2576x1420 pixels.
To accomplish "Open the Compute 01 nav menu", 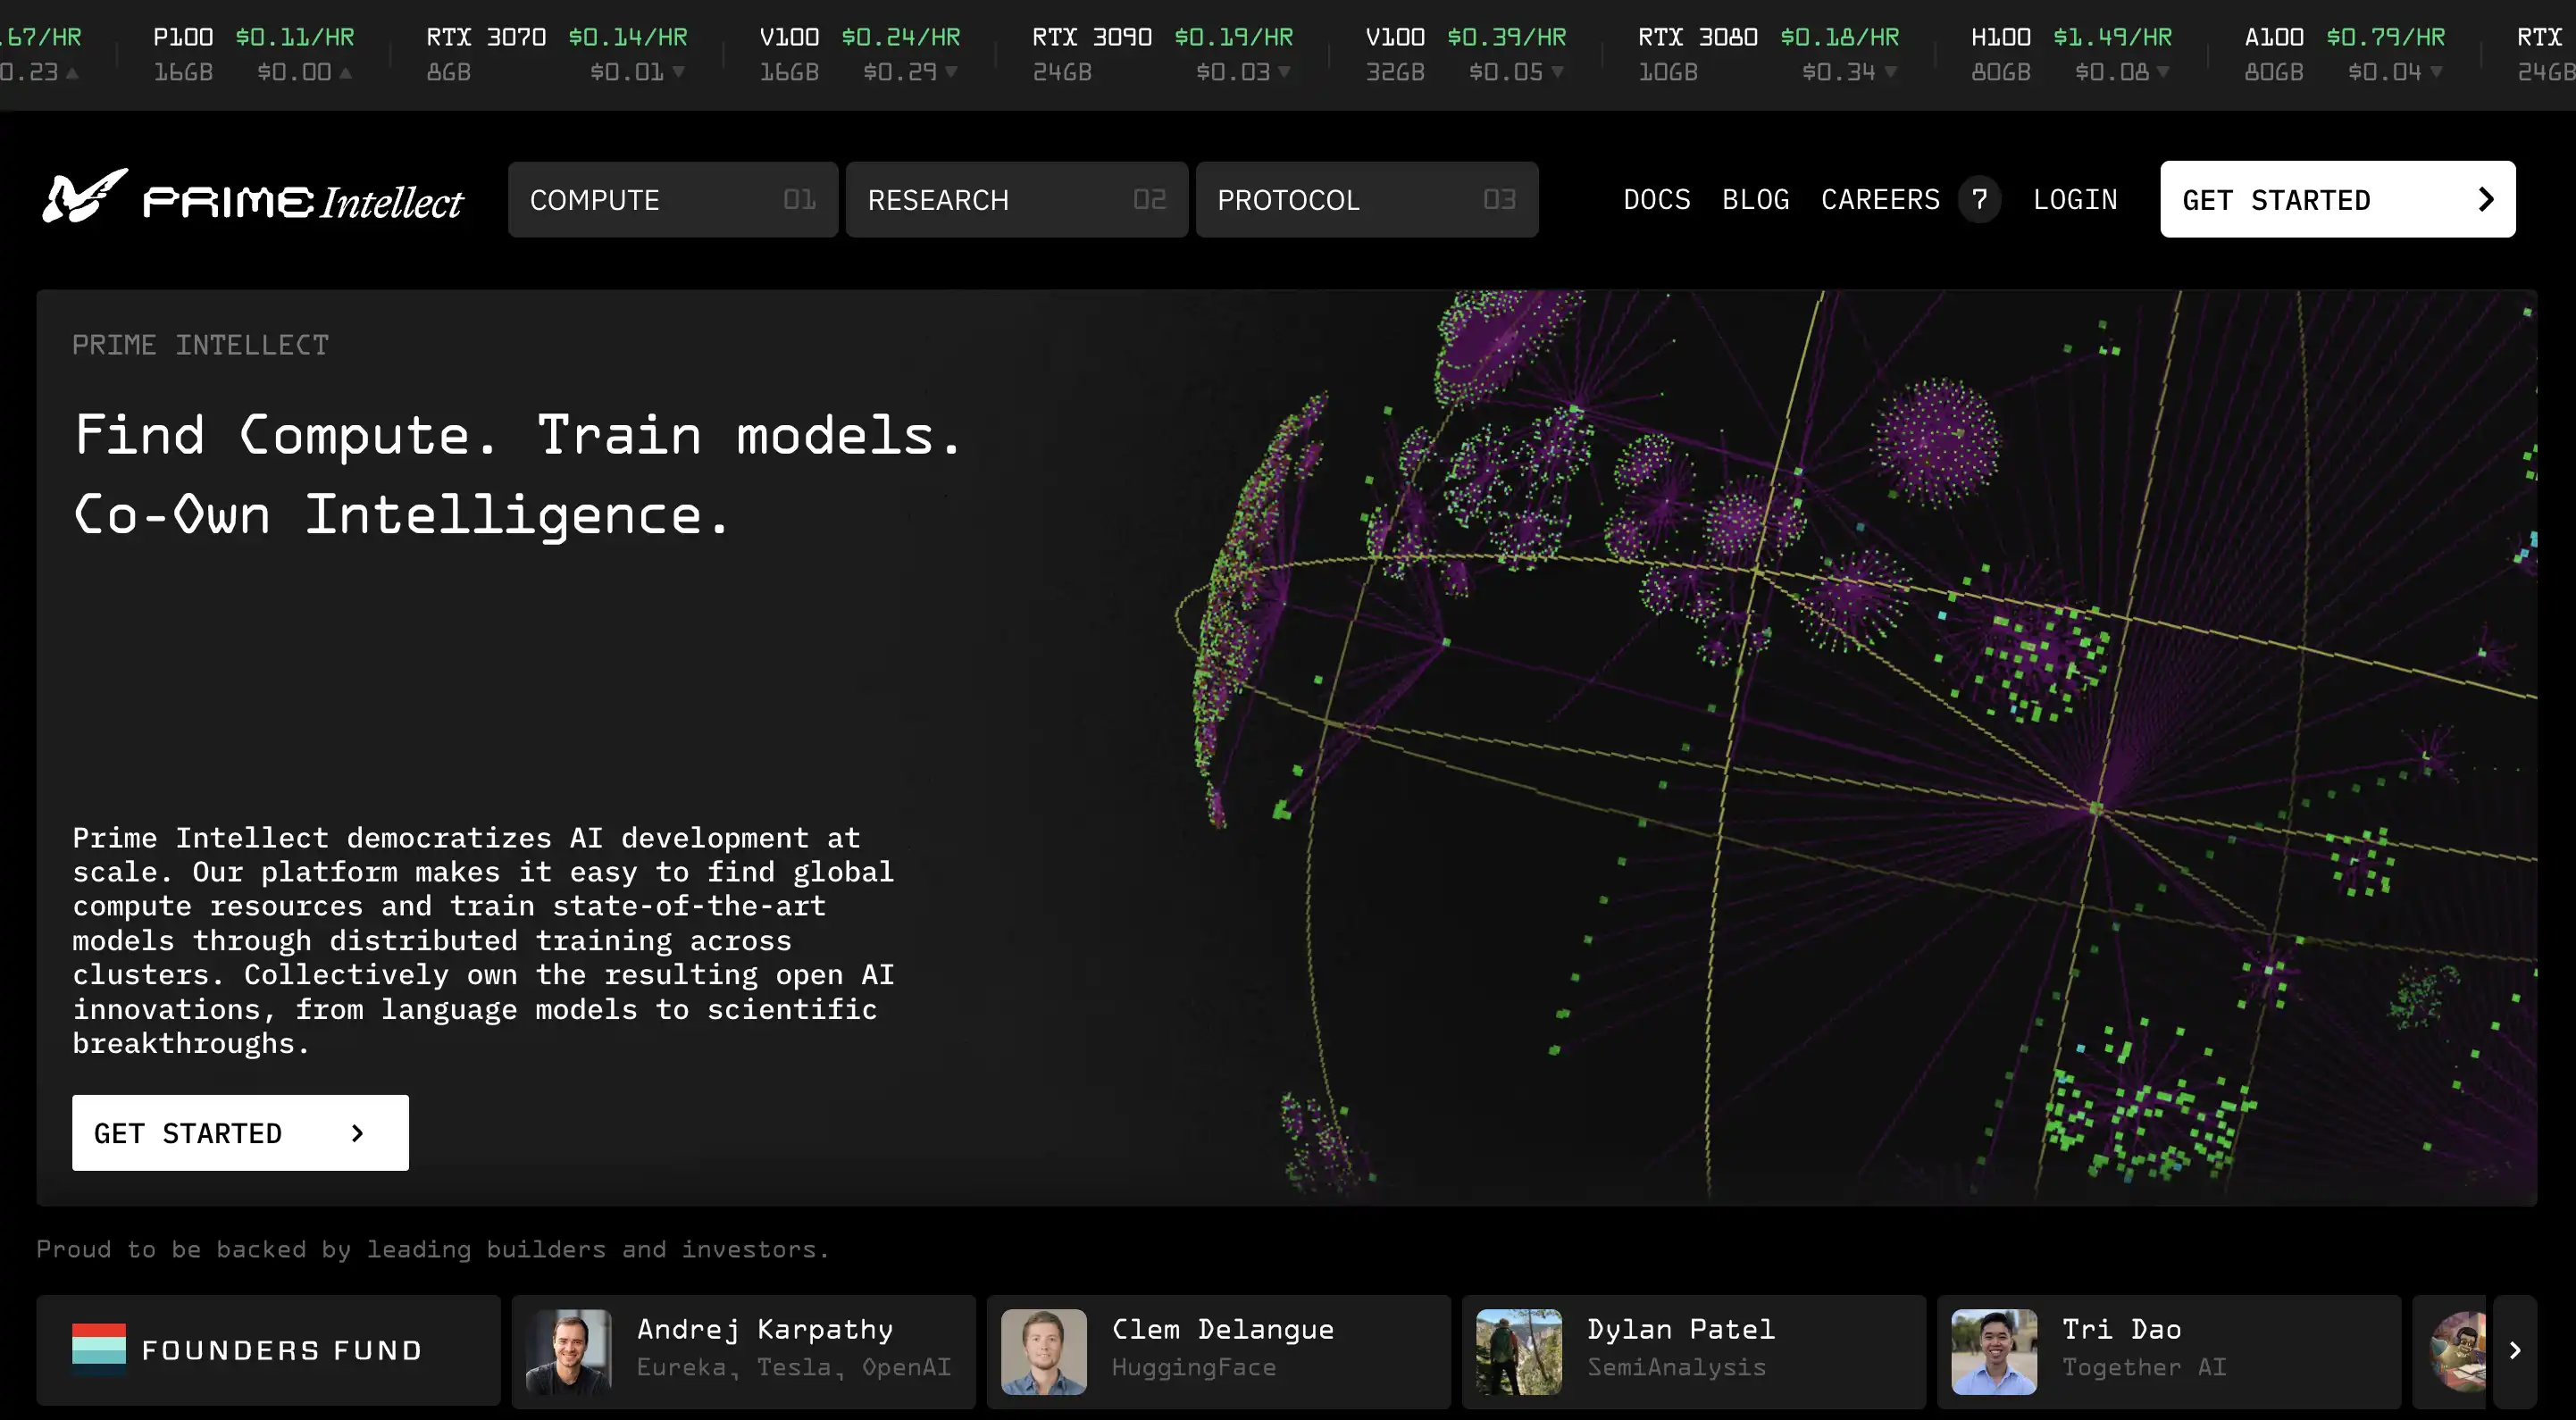I will [672, 200].
